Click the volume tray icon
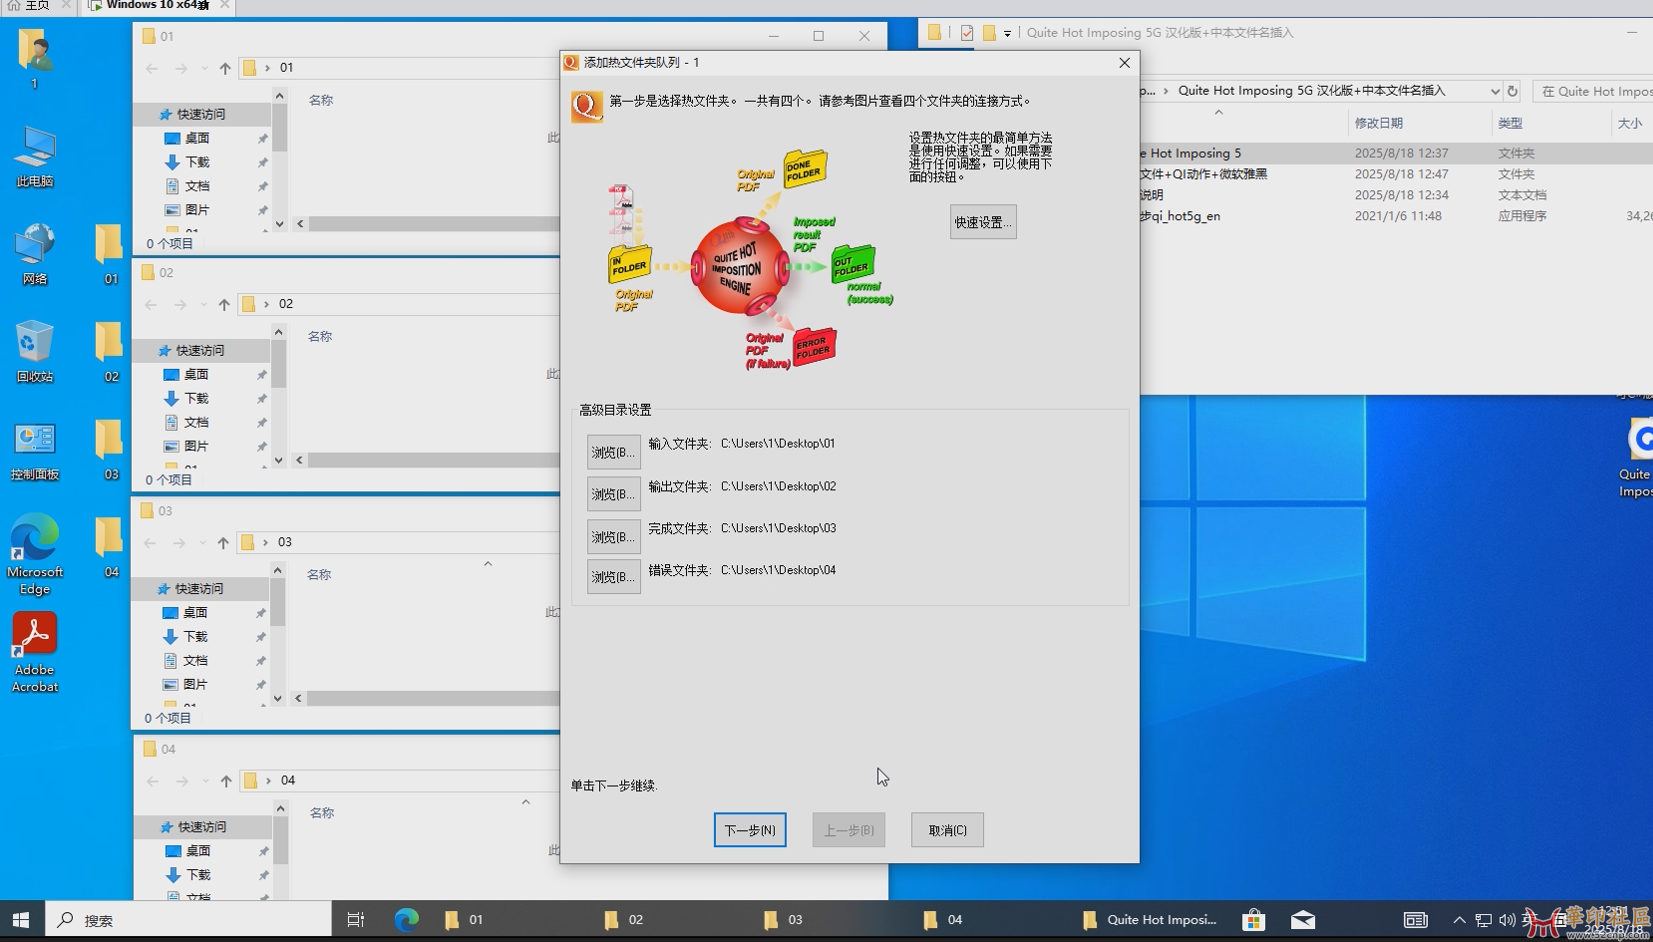 coord(1506,920)
